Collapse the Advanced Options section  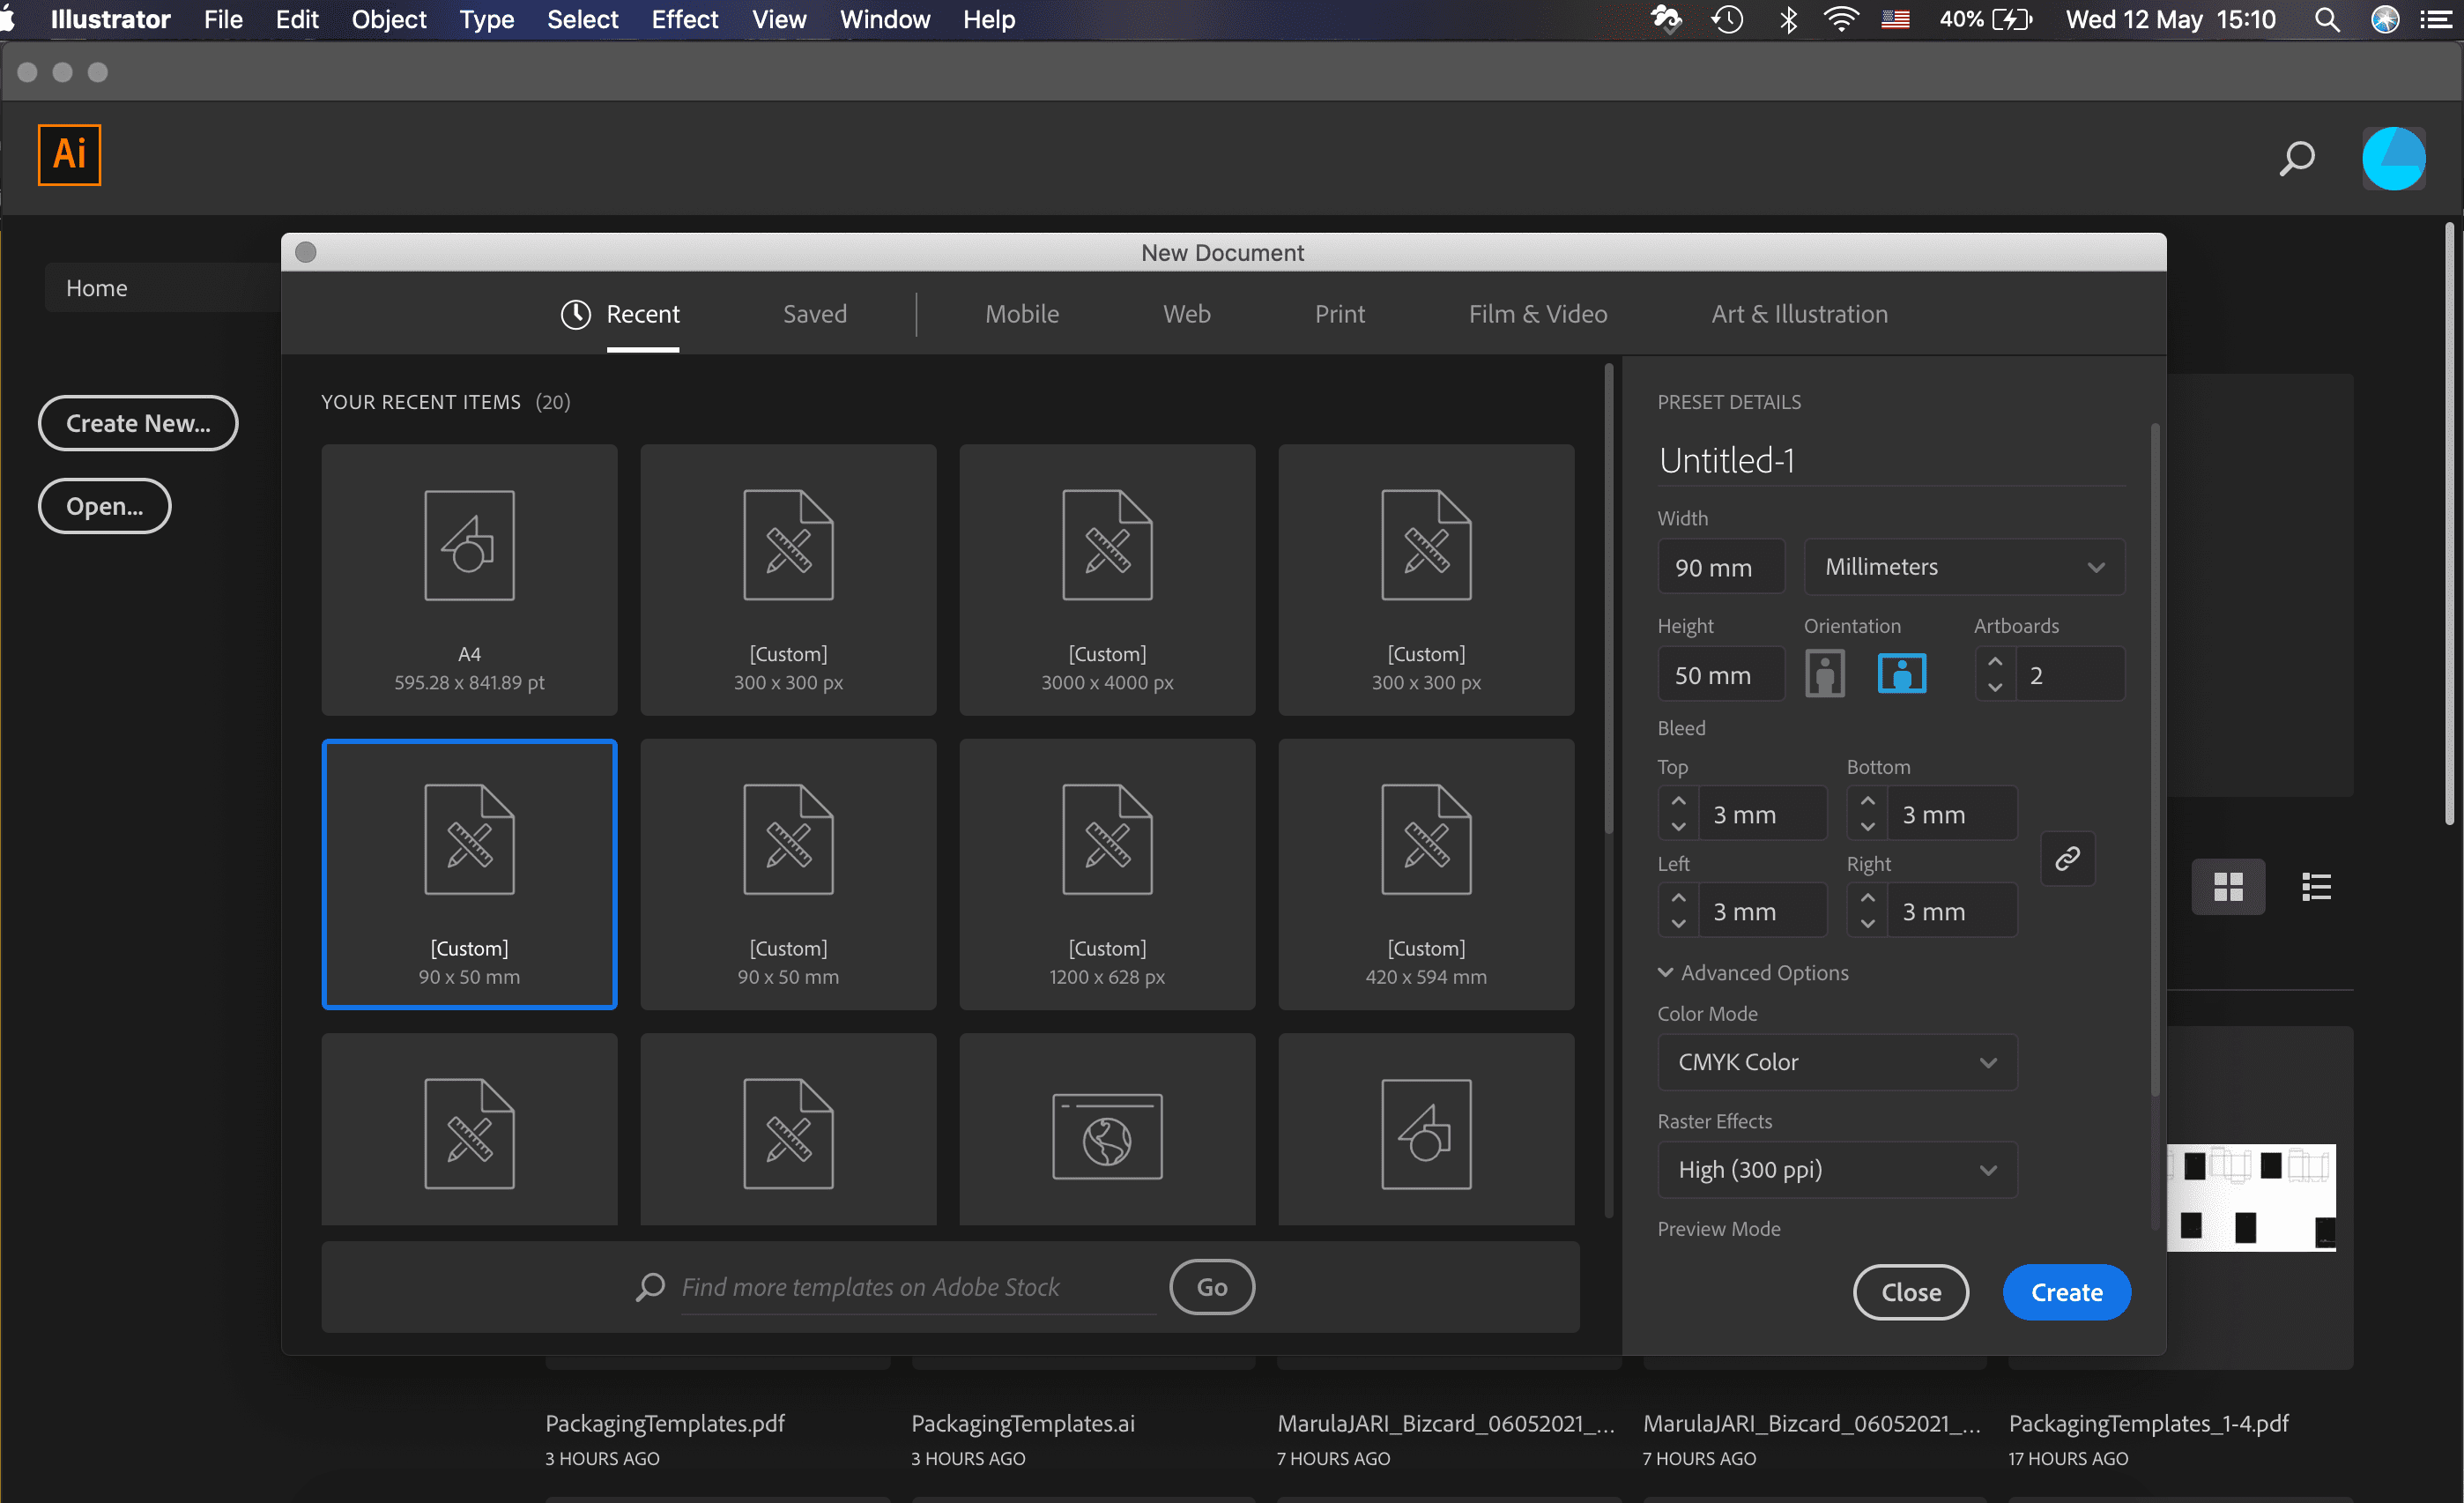(1753, 972)
